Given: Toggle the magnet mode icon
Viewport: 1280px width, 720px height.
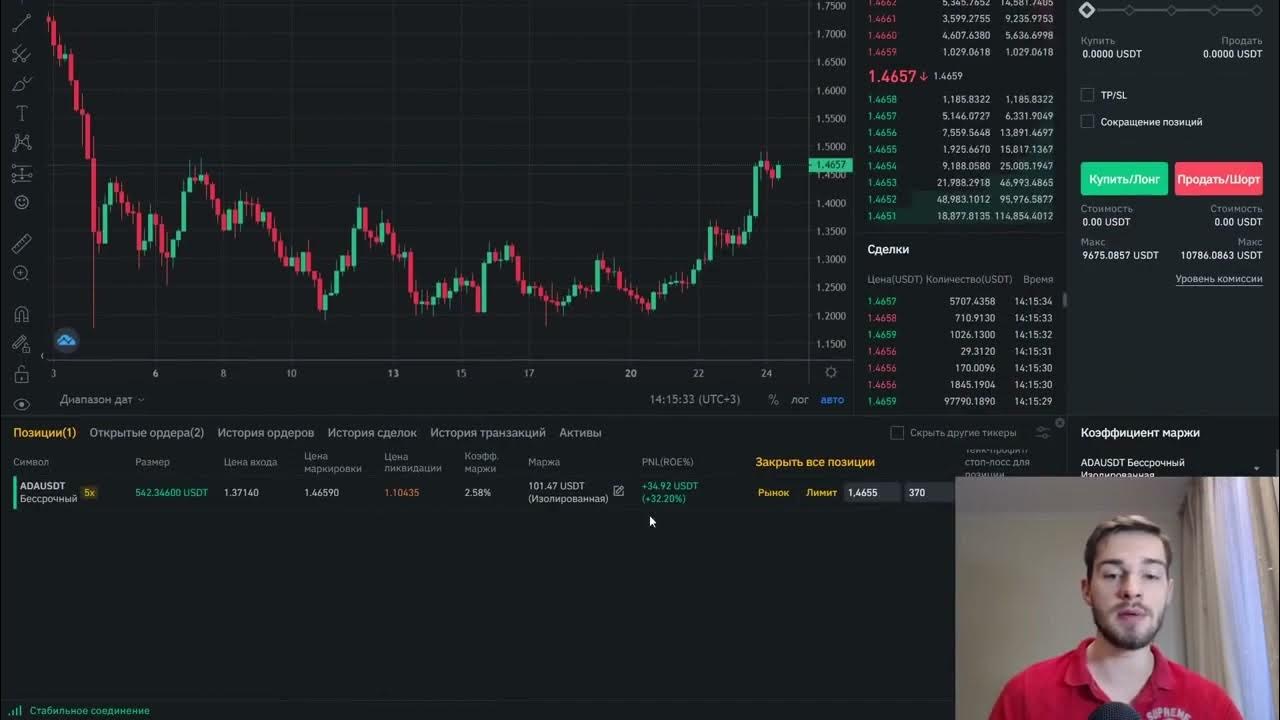Looking at the screenshot, I should click(21, 314).
